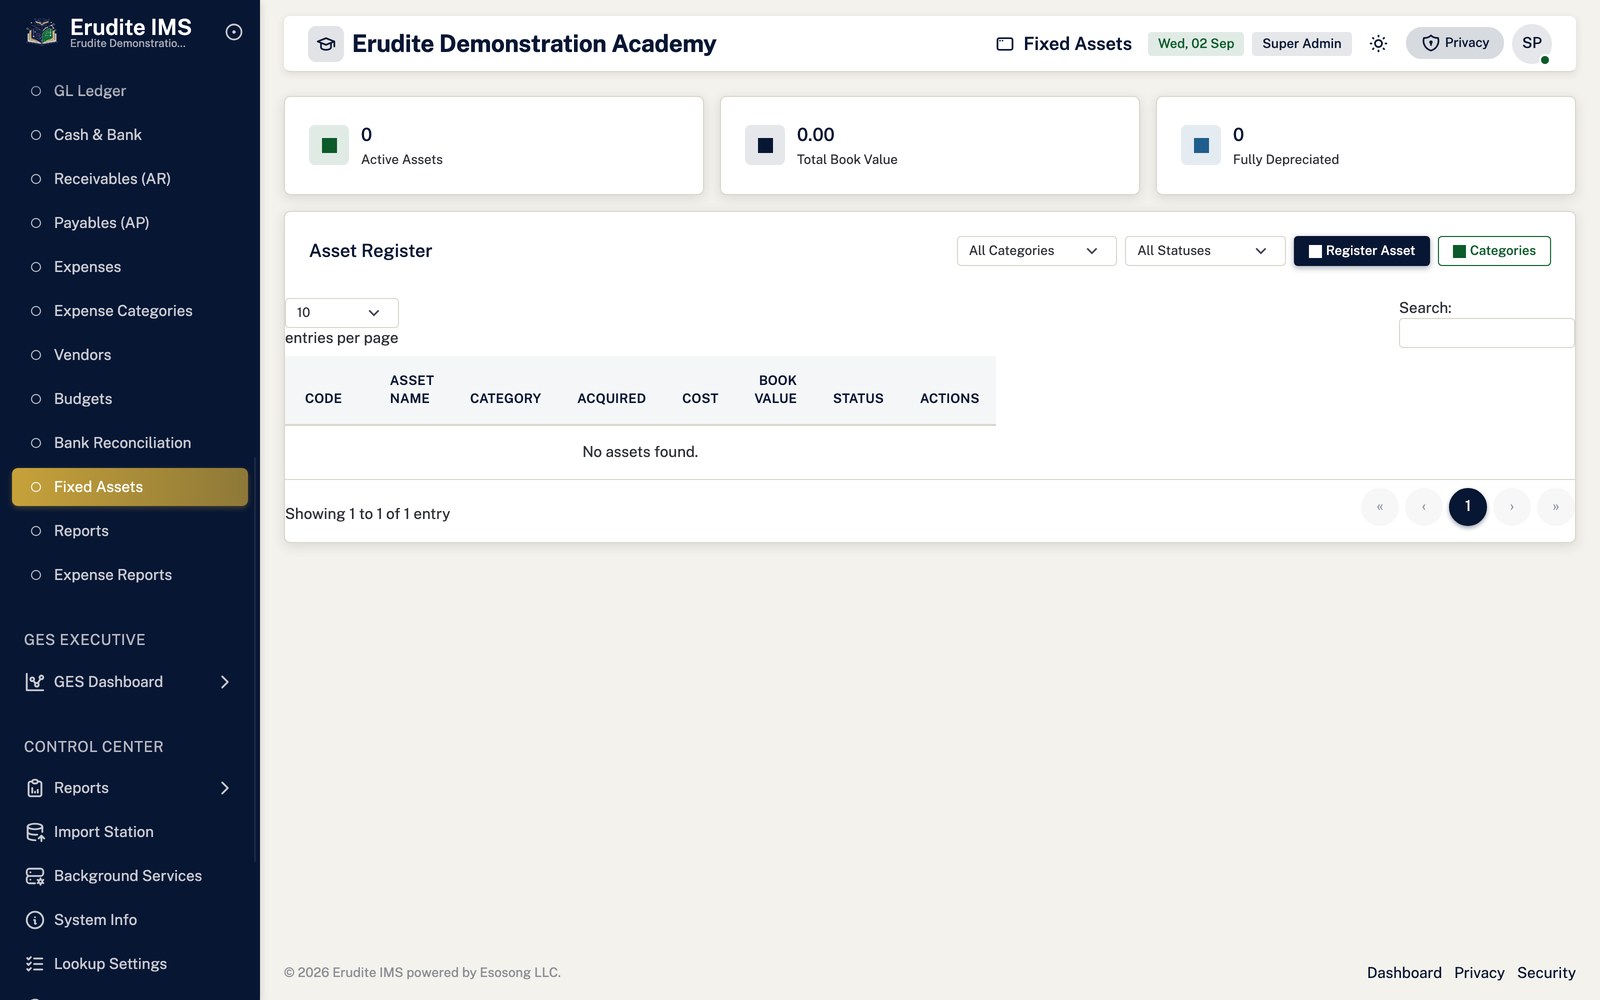Sort by the ASSET NAME column header
Screen dimensions: 1600x1000
point(412,389)
